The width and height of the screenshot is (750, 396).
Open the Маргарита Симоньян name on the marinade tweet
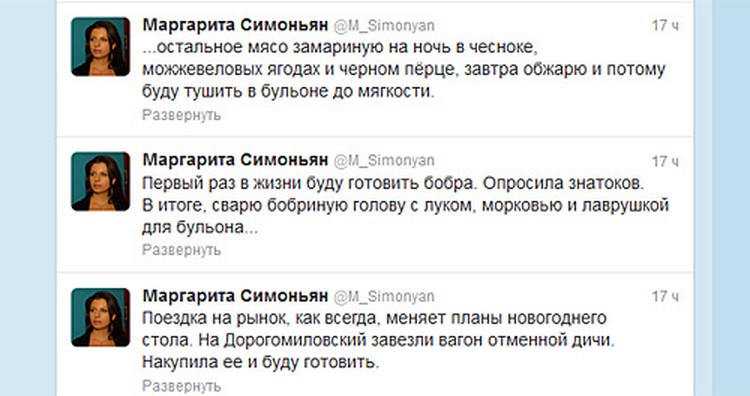click(235, 25)
